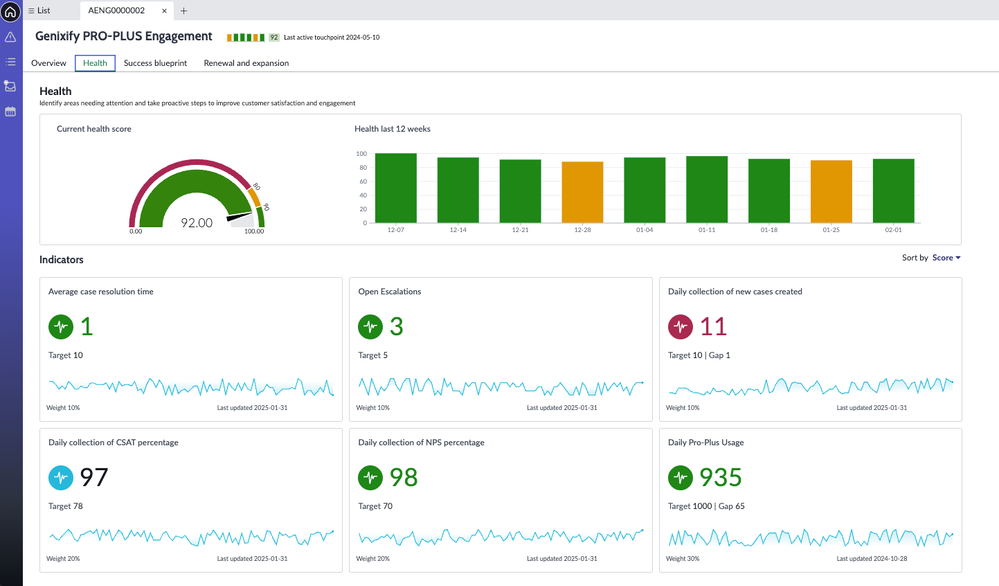This screenshot has height=586, width=999.
Task: Click the 92 score badge near the title
Action: (272, 36)
